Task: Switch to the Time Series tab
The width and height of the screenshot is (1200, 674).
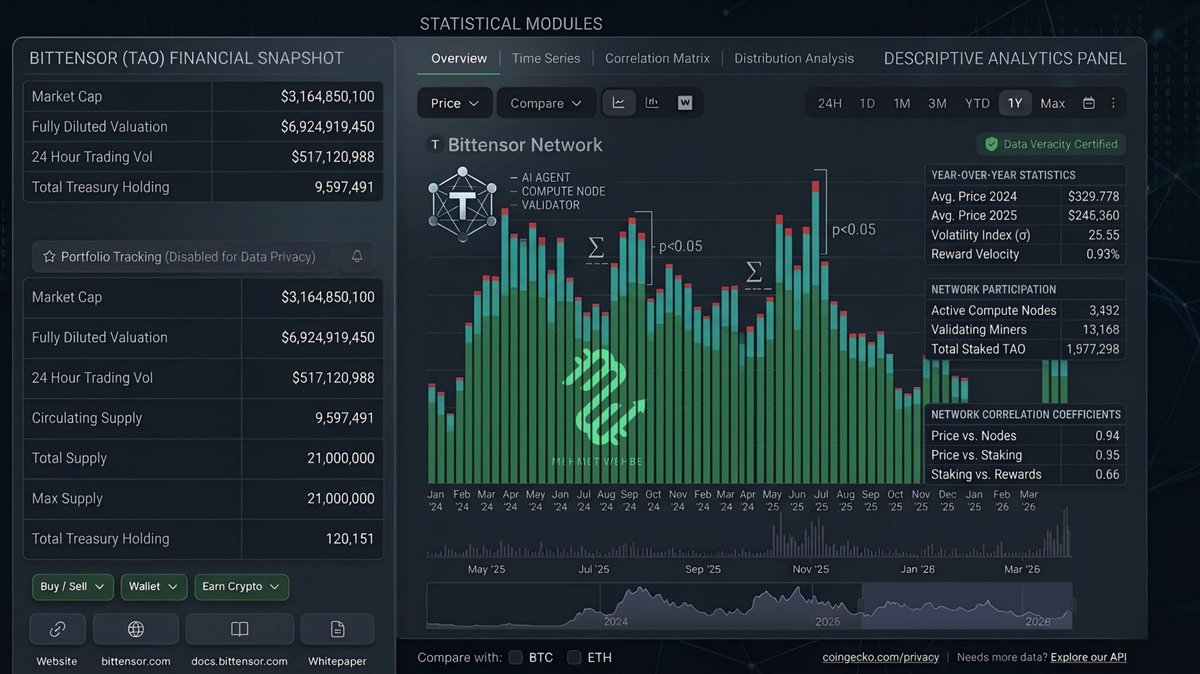Action: coord(546,58)
